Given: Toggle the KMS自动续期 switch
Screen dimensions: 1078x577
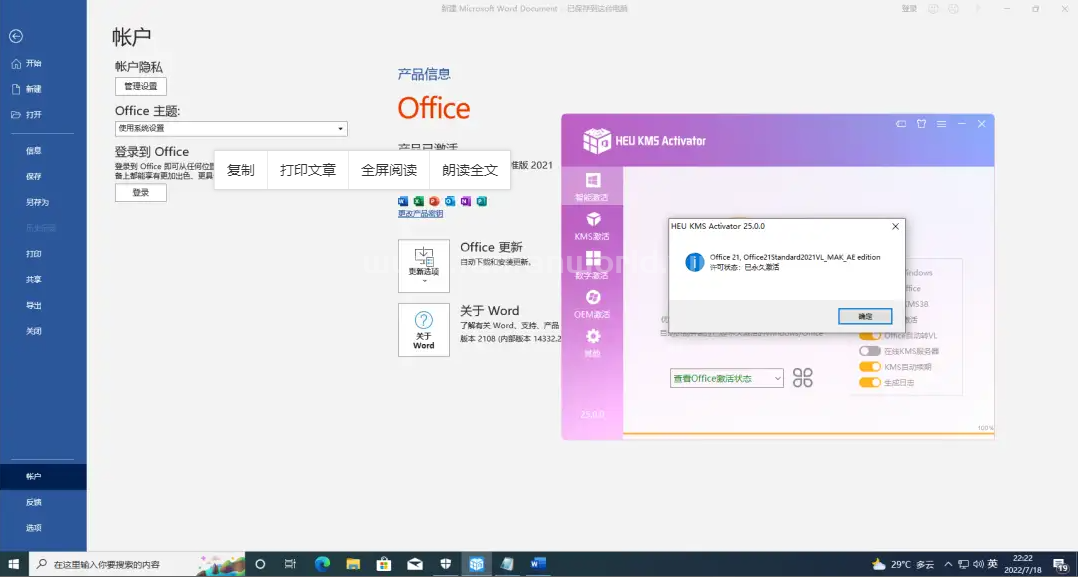Looking at the screenshot, I should click(870, 367).
